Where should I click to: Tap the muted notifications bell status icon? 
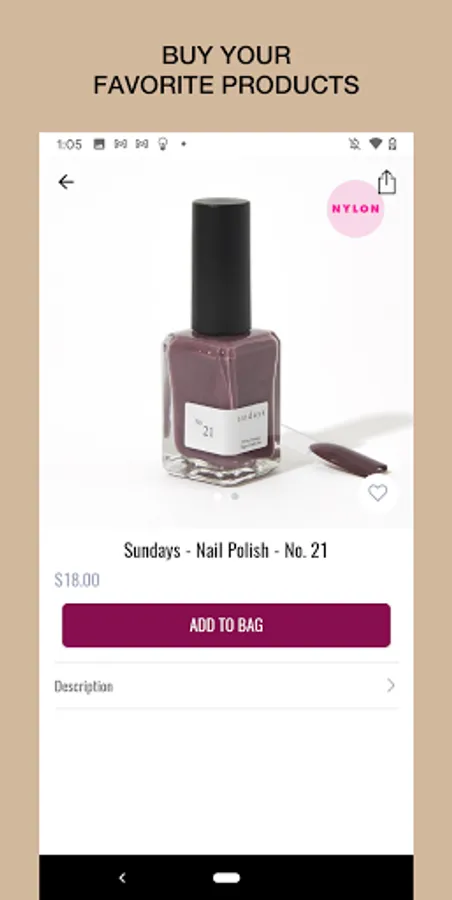pyautogui.click(x=354, y=144)
